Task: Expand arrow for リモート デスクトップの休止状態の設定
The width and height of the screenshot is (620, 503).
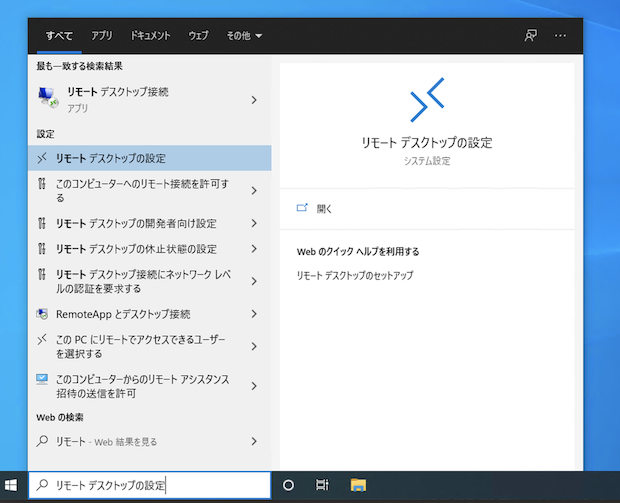Action: [254, 249]
